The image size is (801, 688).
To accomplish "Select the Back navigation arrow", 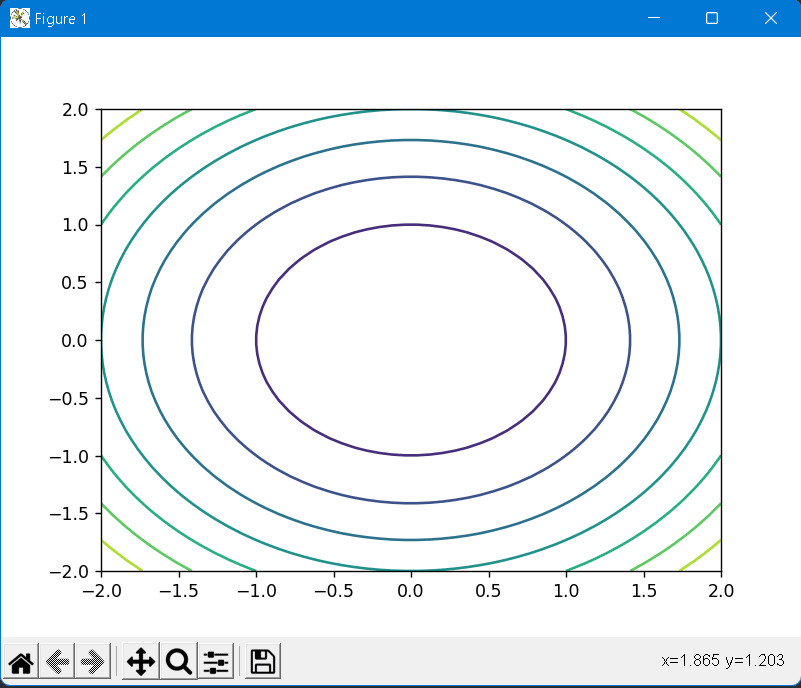I will (x=57, y=662).
